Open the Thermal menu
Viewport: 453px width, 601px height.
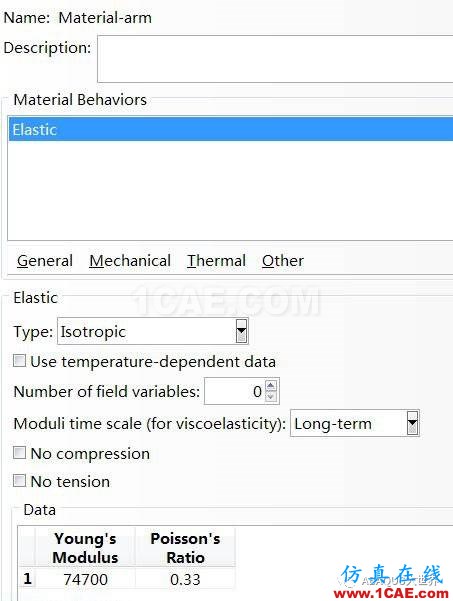point(216,261)
